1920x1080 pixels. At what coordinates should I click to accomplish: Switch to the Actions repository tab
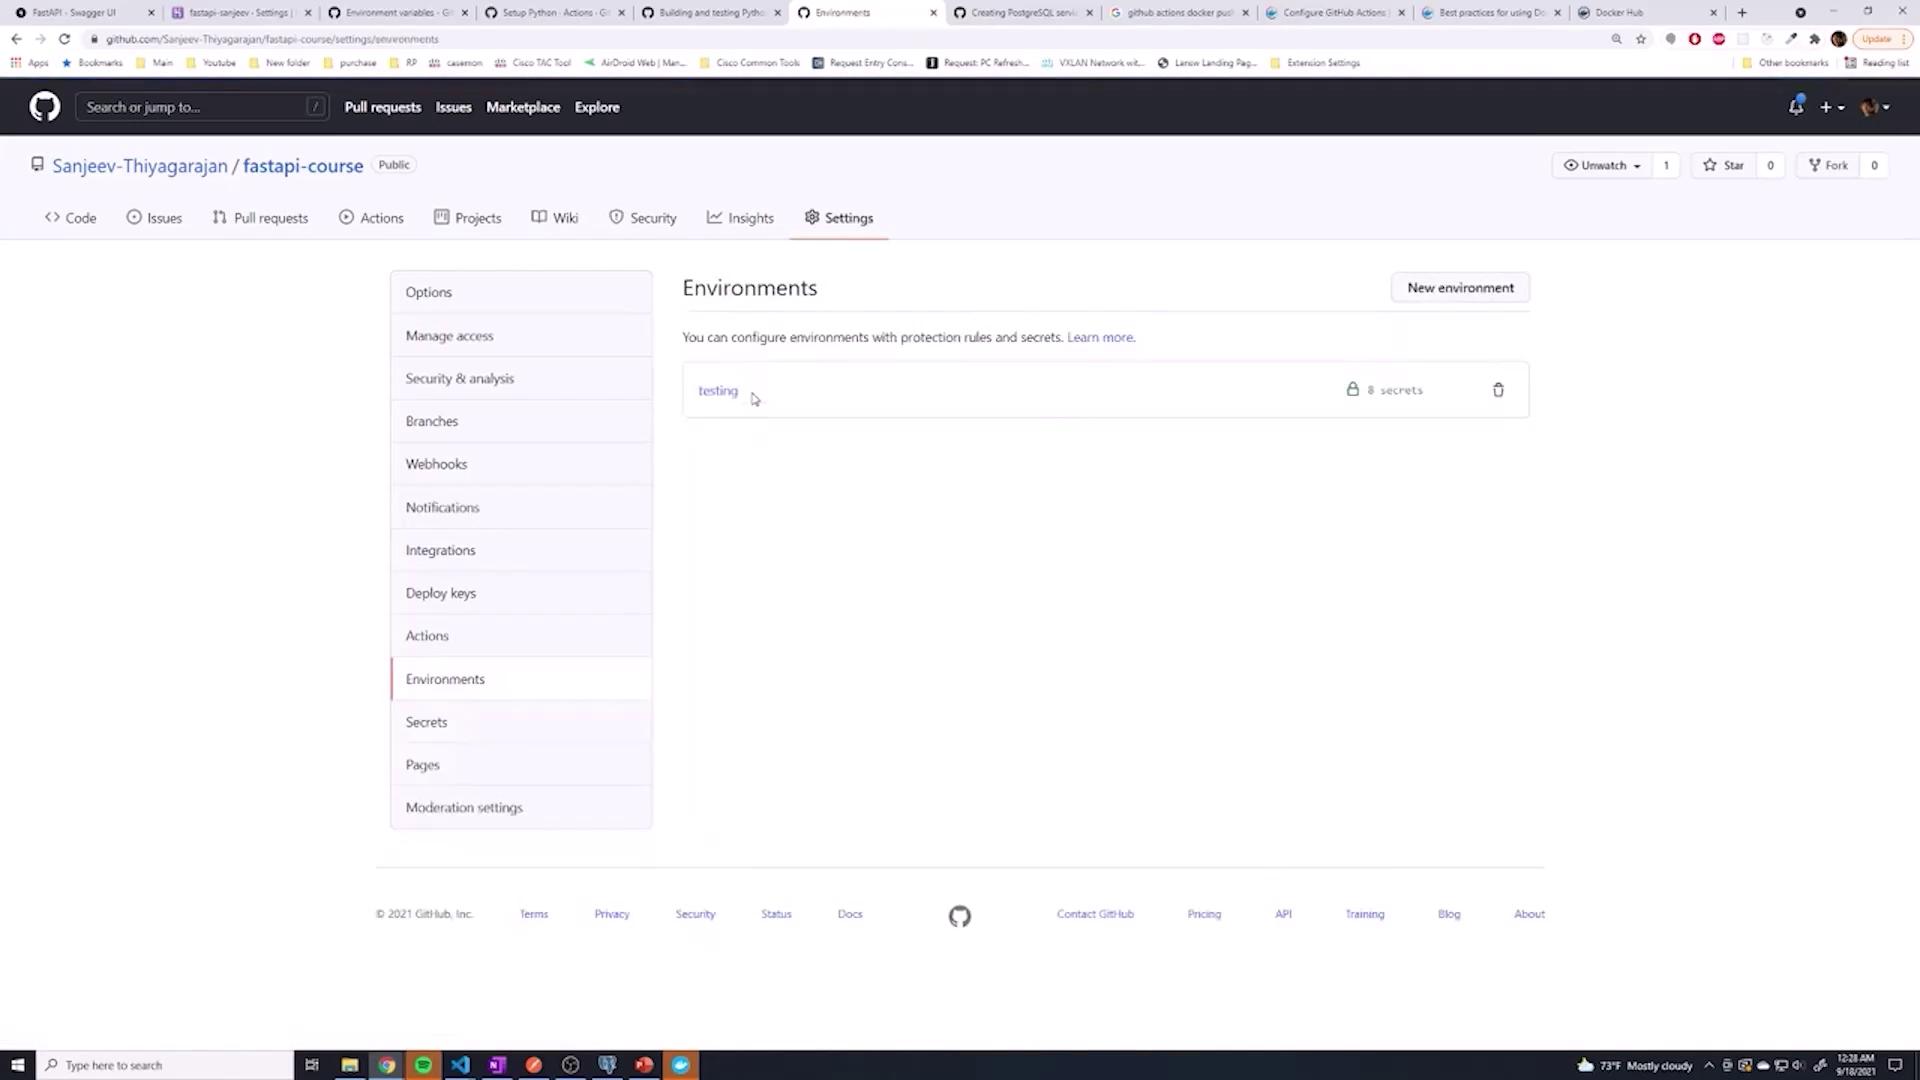coord(371,218)
